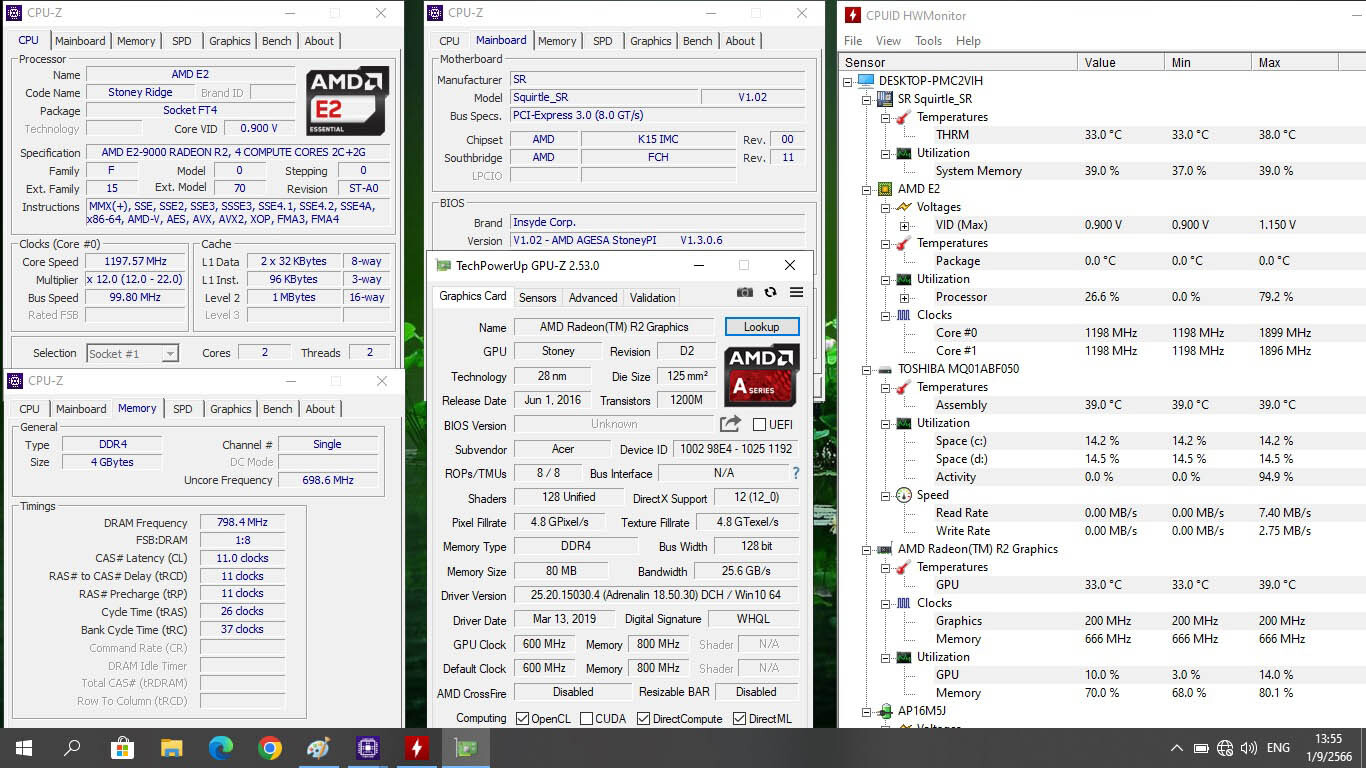Click the Sensor column header
This screenshot has width=1366, height=768.
click(x=959, y=62)
